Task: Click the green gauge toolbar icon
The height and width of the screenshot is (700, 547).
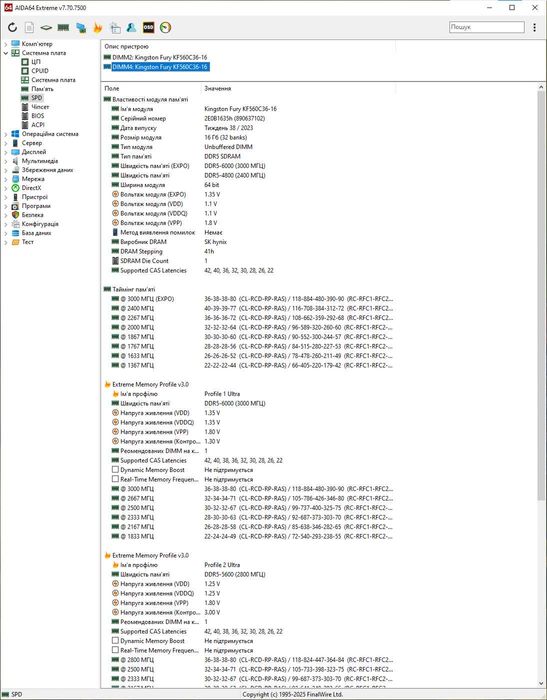Action: click(165, 27)
